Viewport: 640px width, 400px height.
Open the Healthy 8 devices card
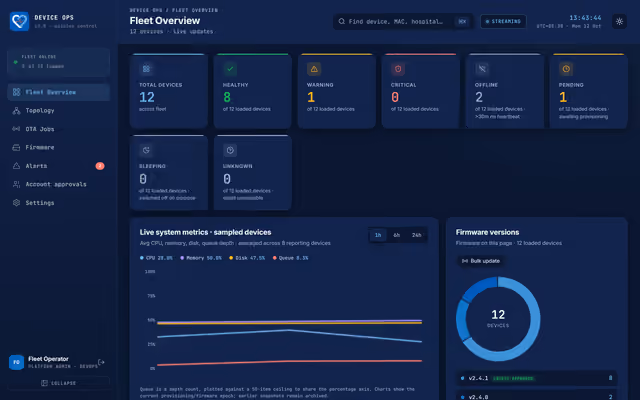tap(253, 91)
